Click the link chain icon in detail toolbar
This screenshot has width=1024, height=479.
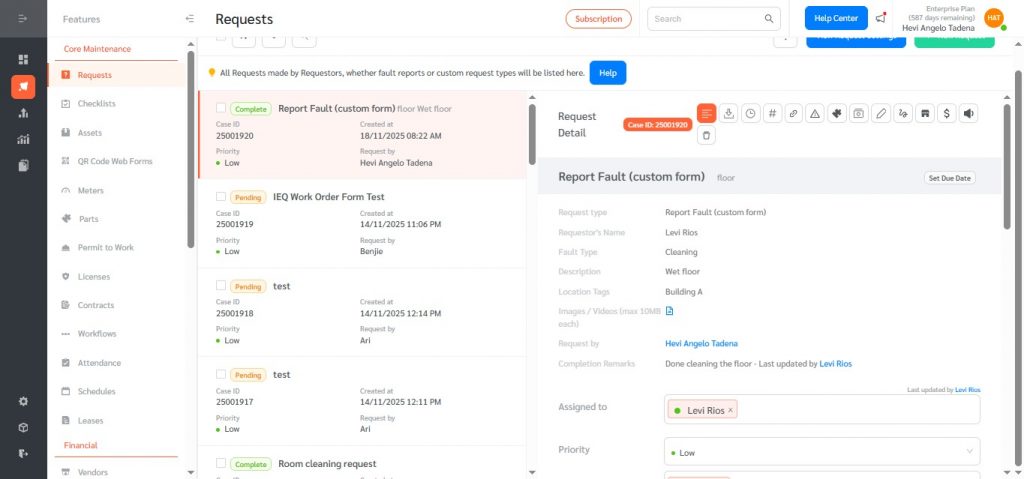(793, 114)
